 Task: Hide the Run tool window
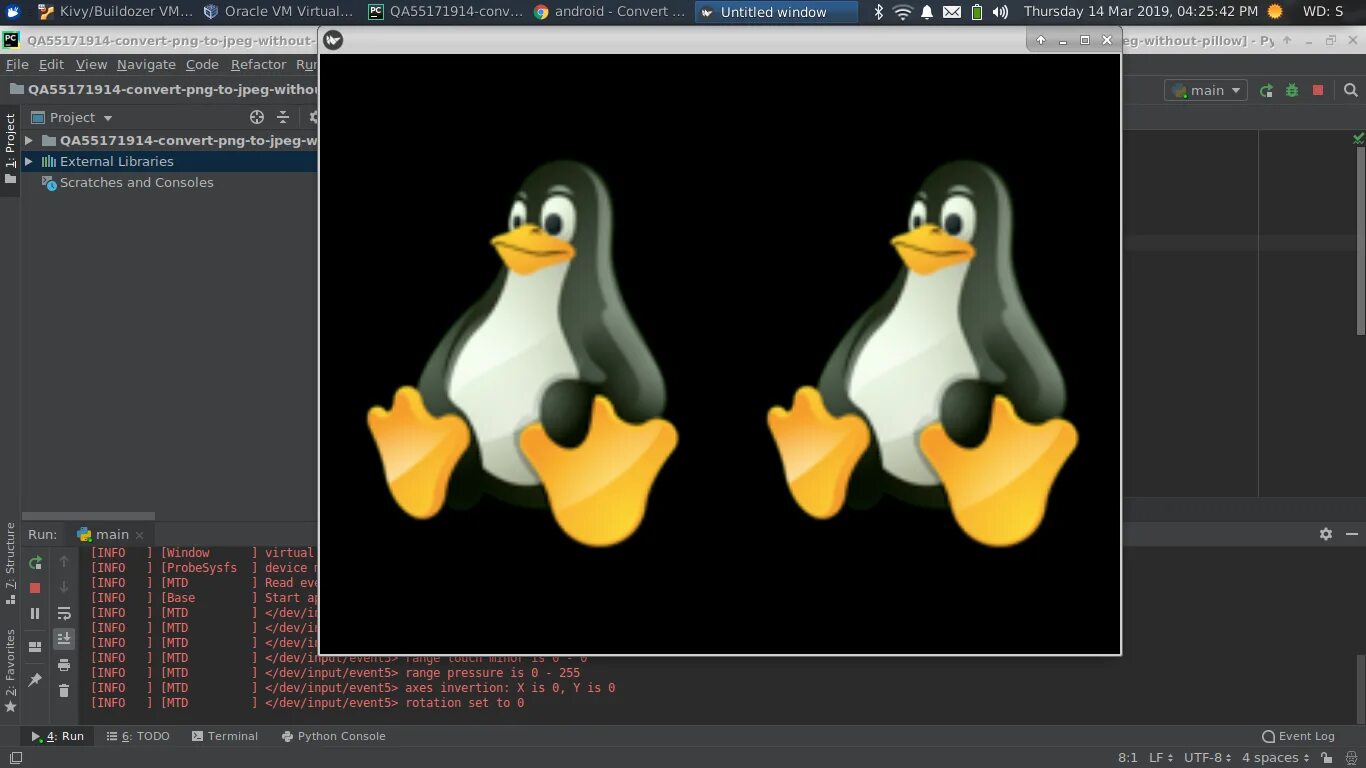tap(1351, 534)
